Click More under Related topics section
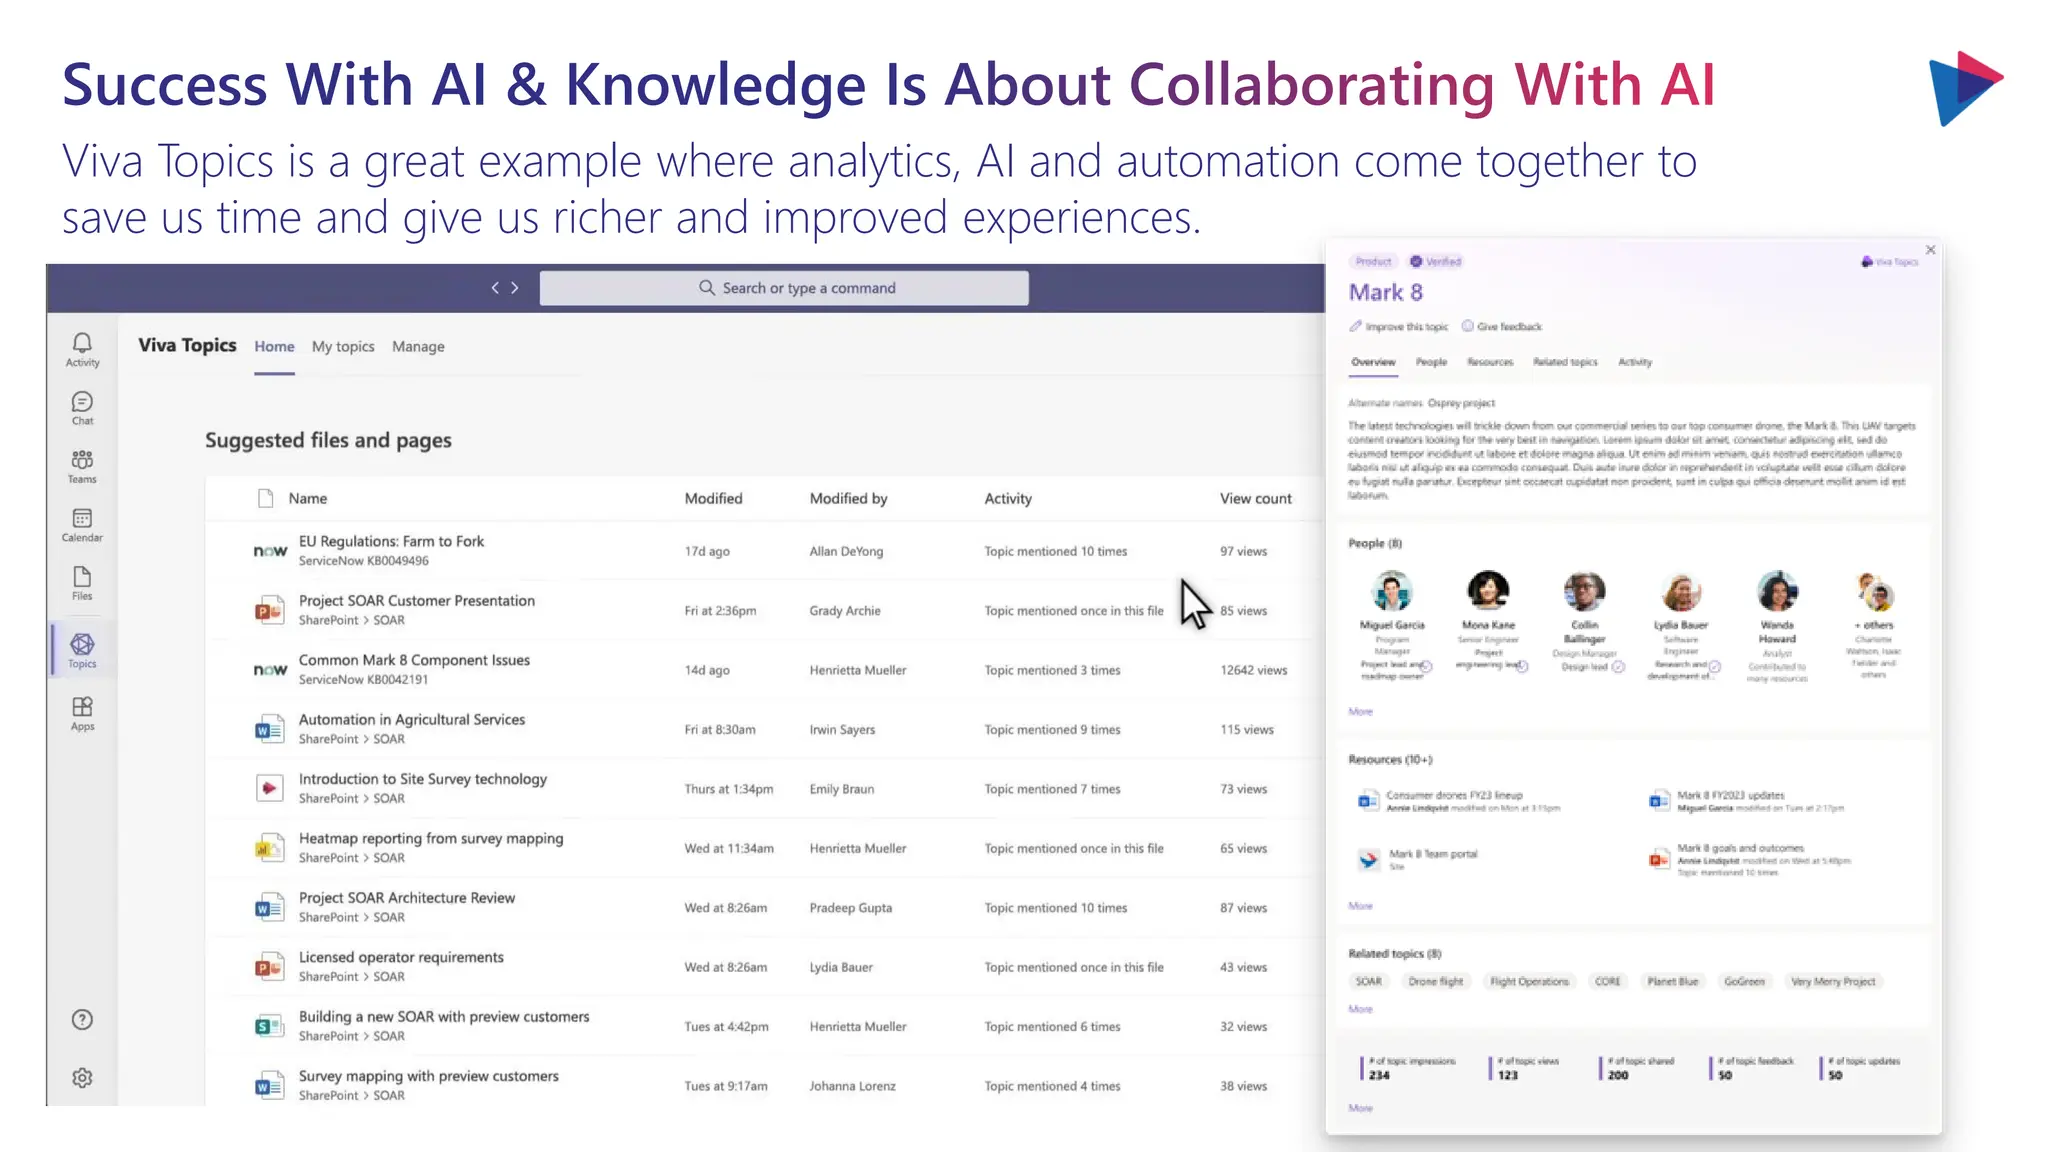The height and width of the screenshot is (1152, 2048). click(x=1360, y=1009)
